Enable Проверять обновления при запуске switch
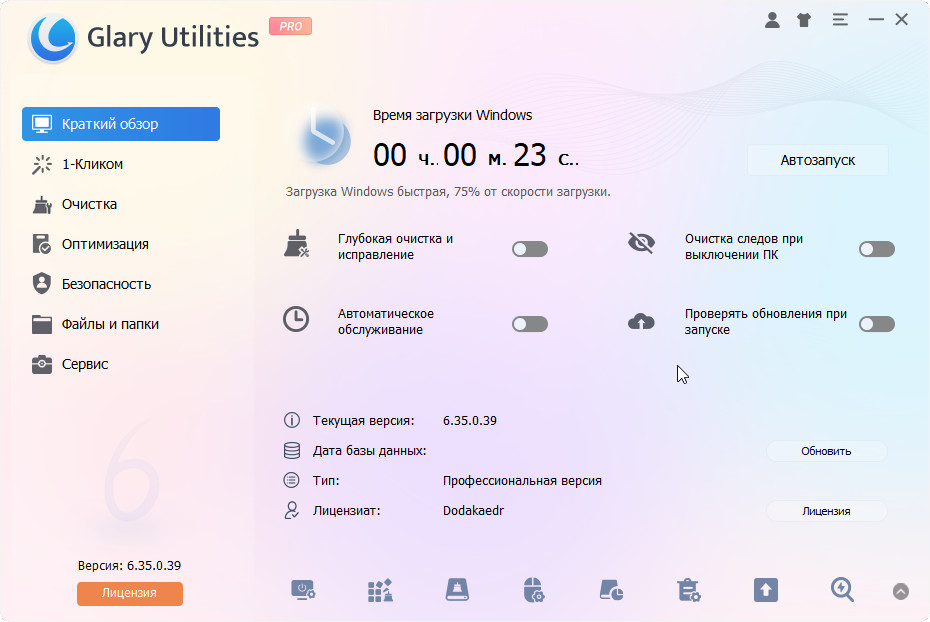Viewport: 930px width, 622px height. 876,323
